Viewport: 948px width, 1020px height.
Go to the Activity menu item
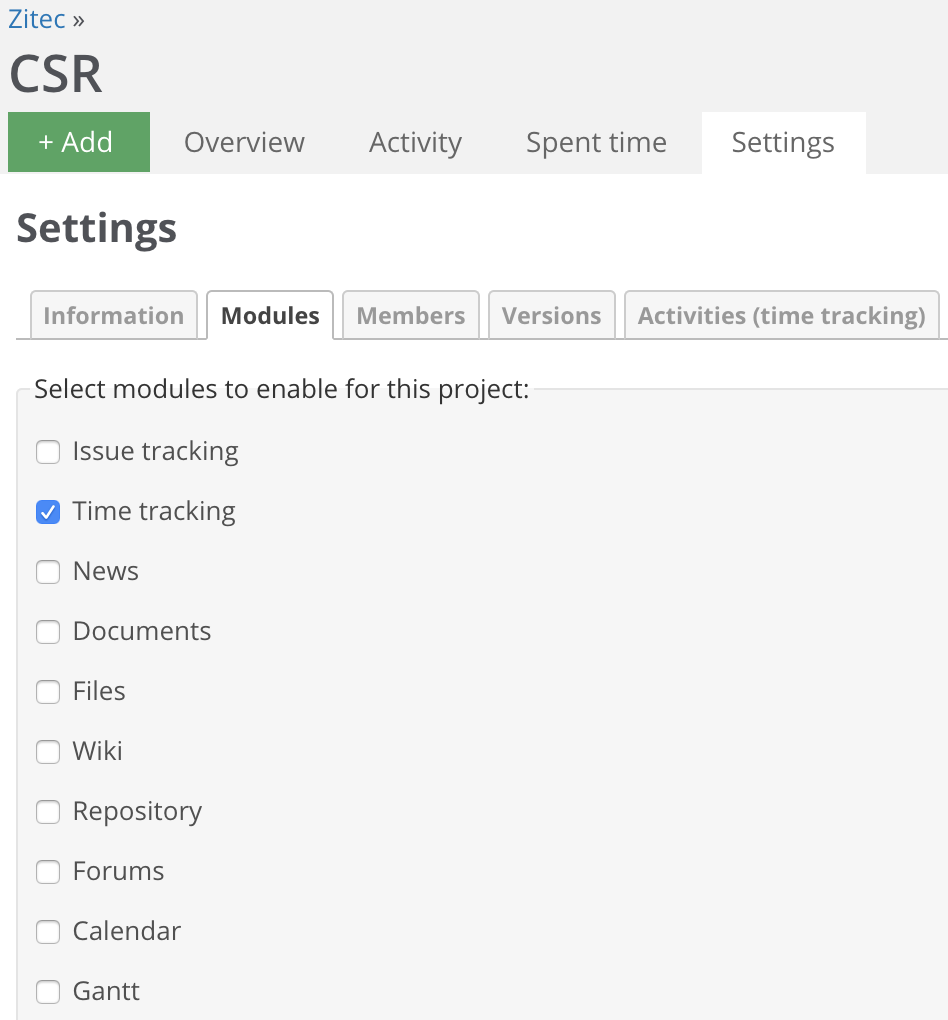click(415, 142)
